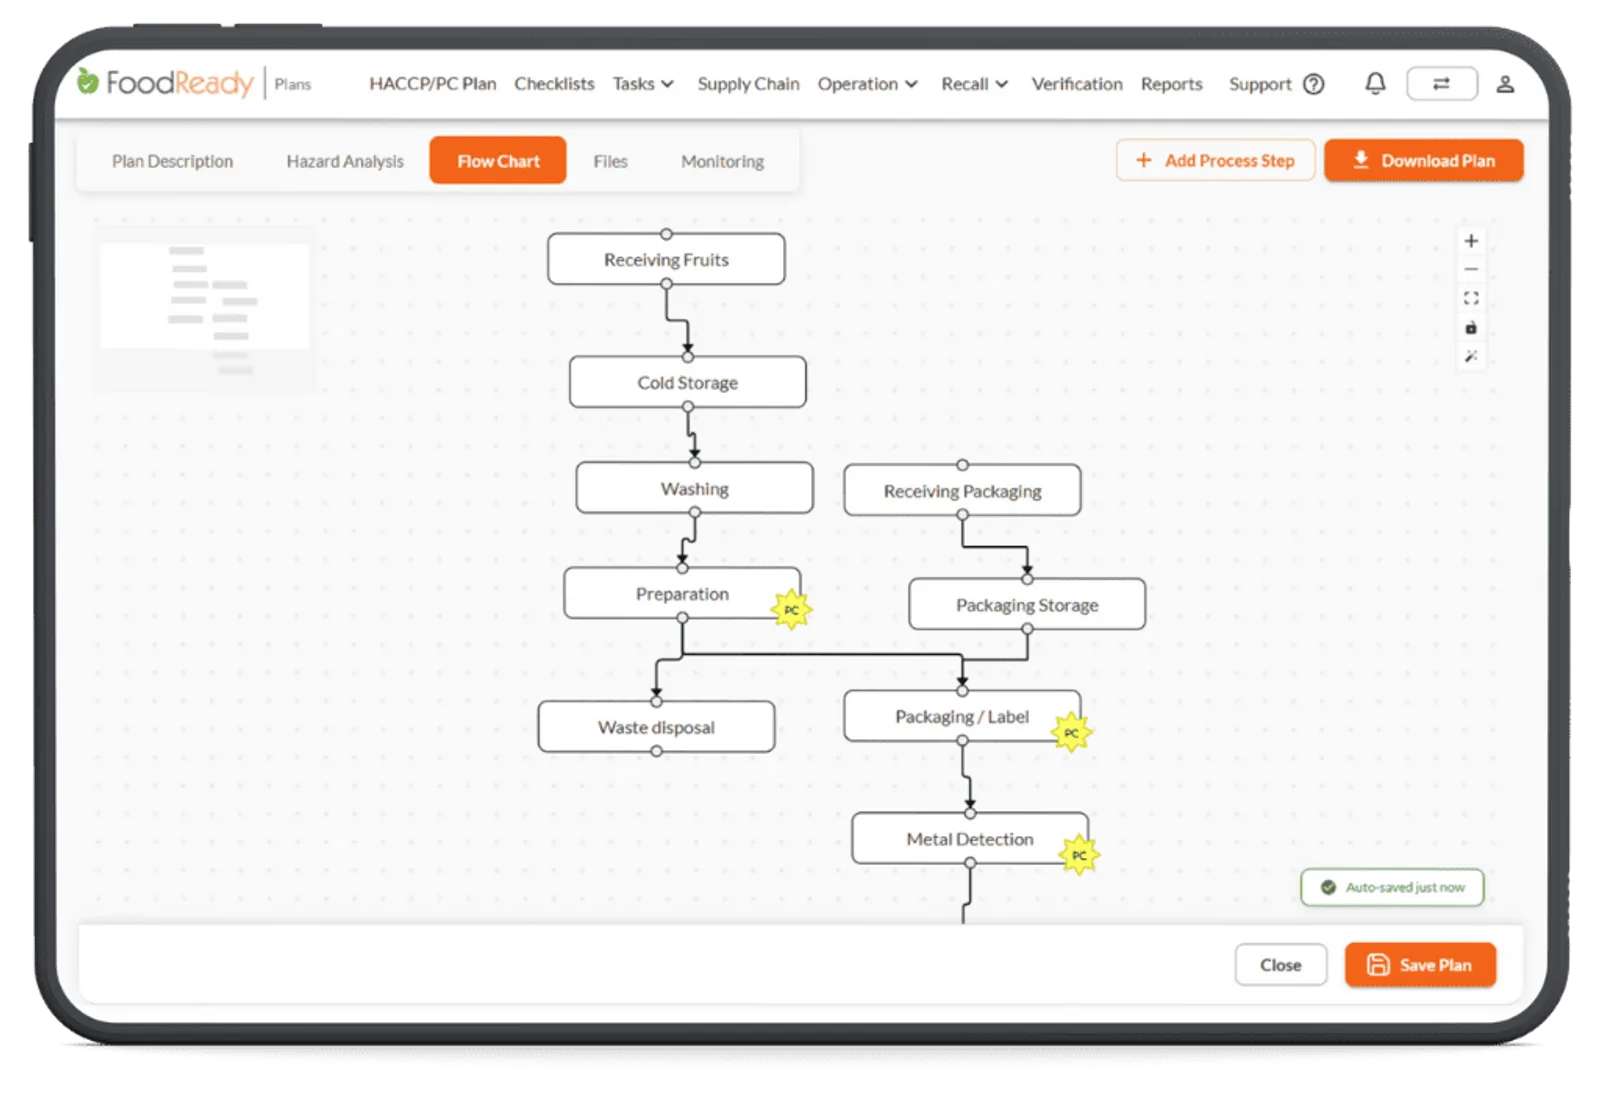Open the user profile icon
Image resolution: width=1600 pixels, height=1098 pixels.
(1505, 84)
